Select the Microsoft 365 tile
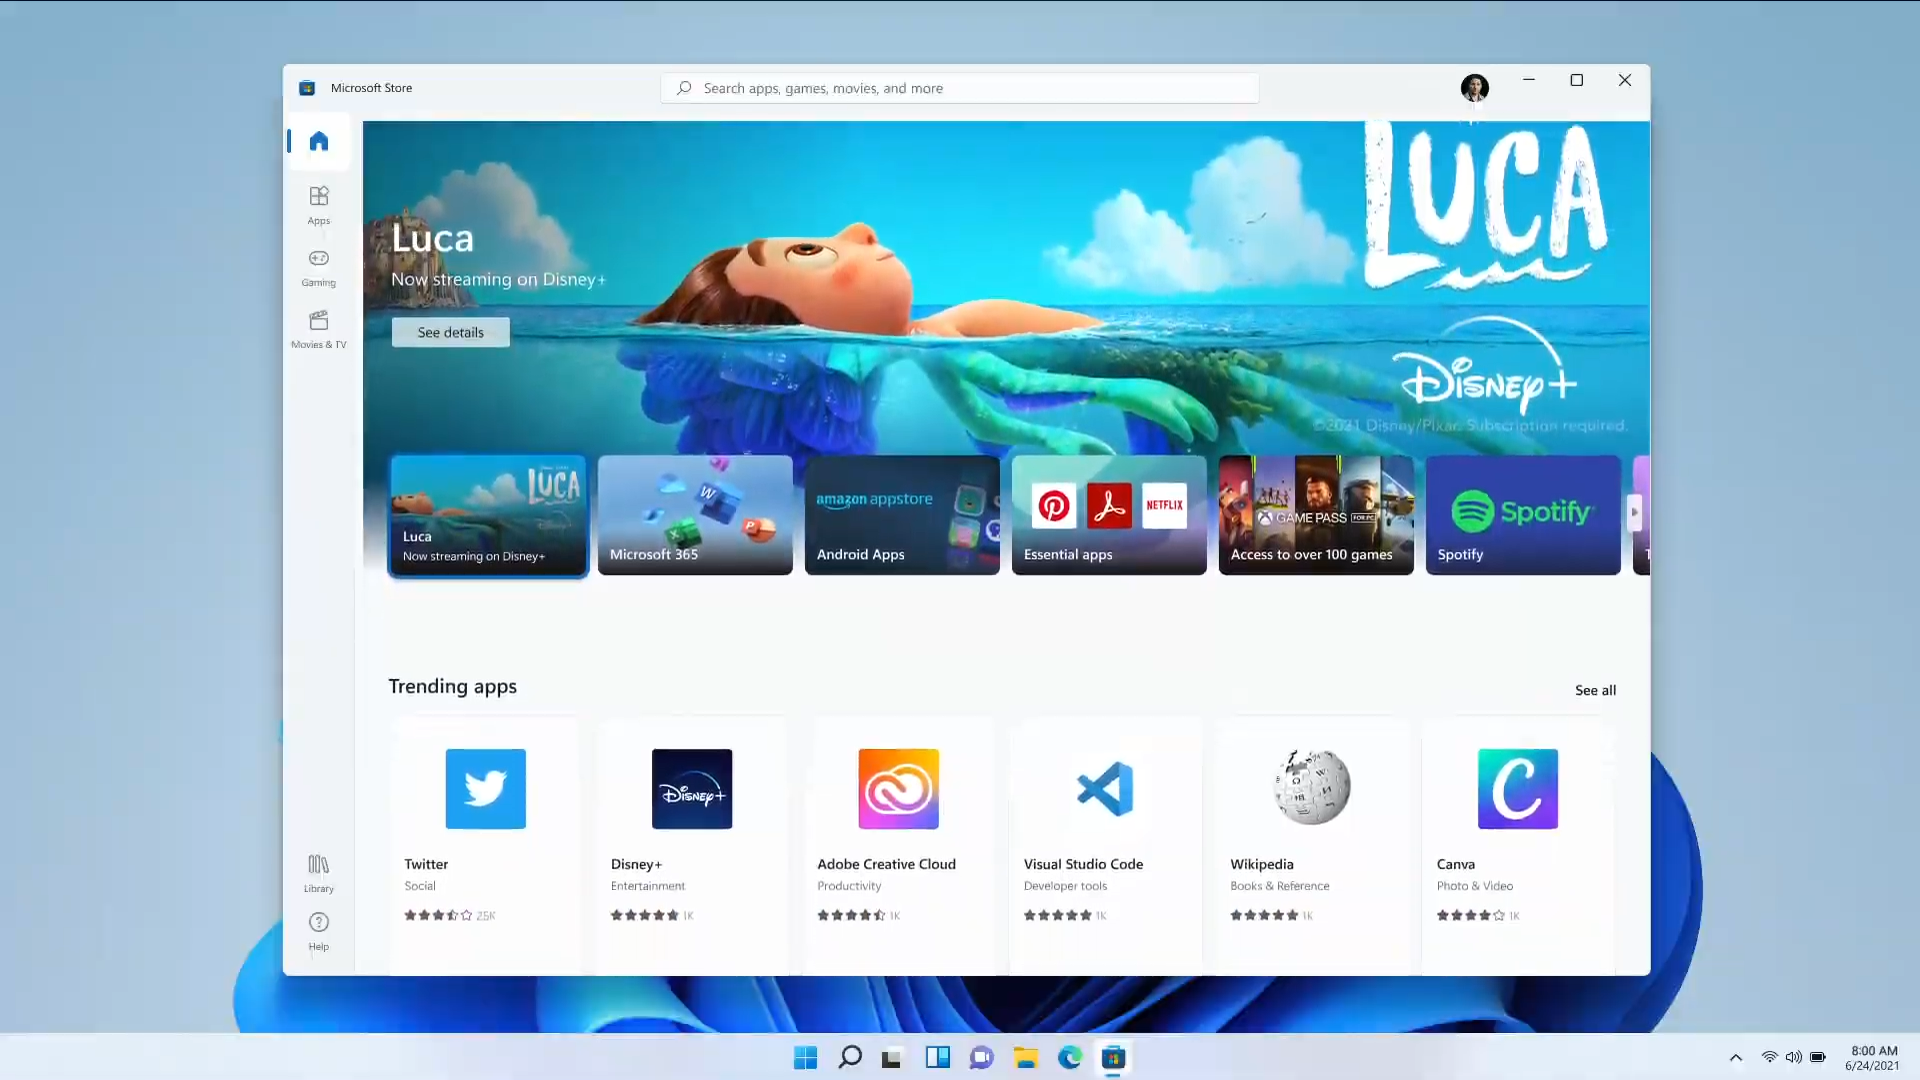The image size is (1920, 1080). [695, 514]
